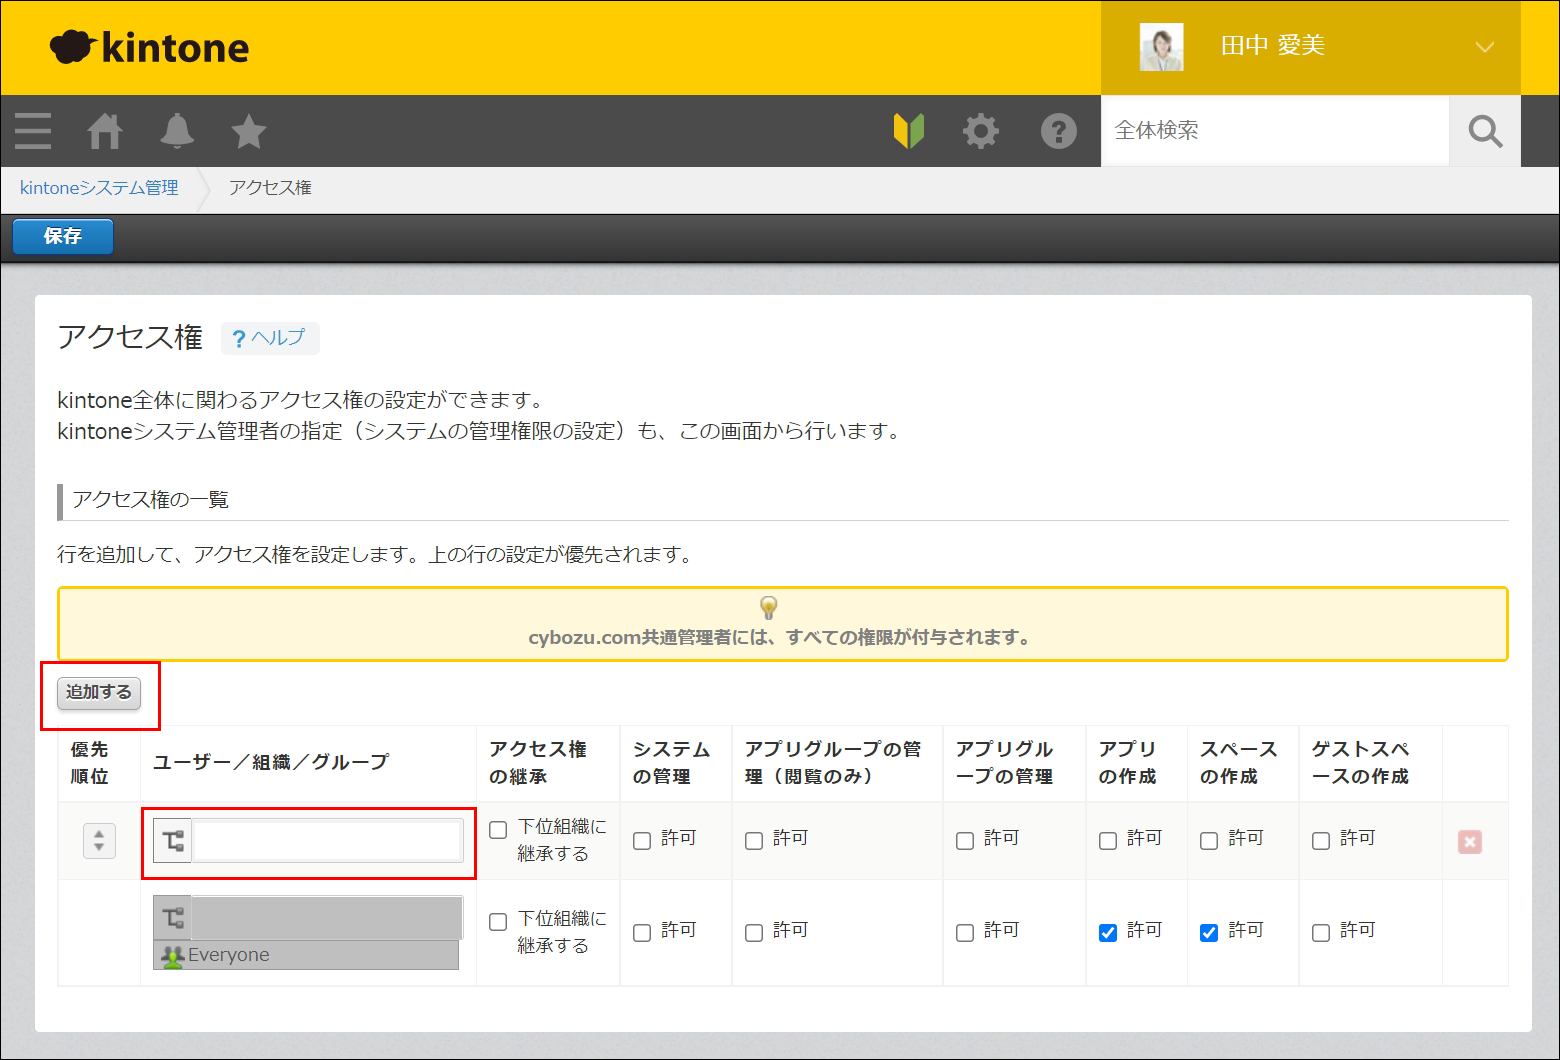Click the priority order stepper arrows
The width and height of the screenshot is (1560, 1060).
[99, 840]
